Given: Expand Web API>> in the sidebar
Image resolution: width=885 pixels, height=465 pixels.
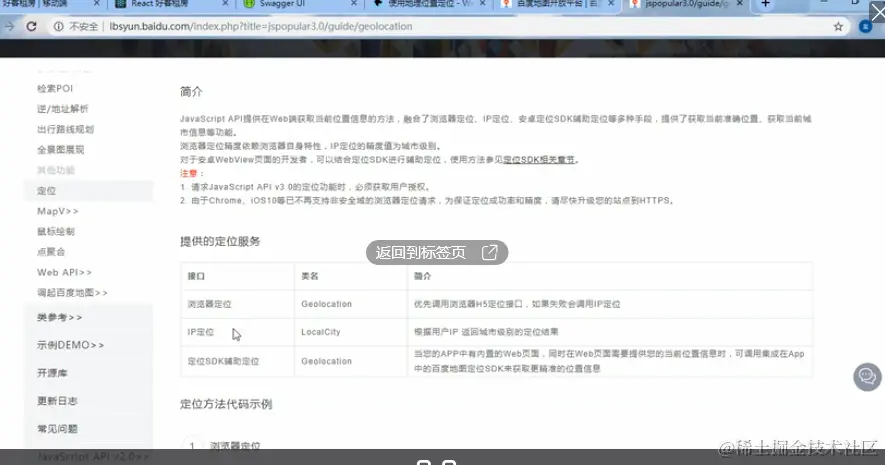Looking at the screenshot, I should point(64,272).
